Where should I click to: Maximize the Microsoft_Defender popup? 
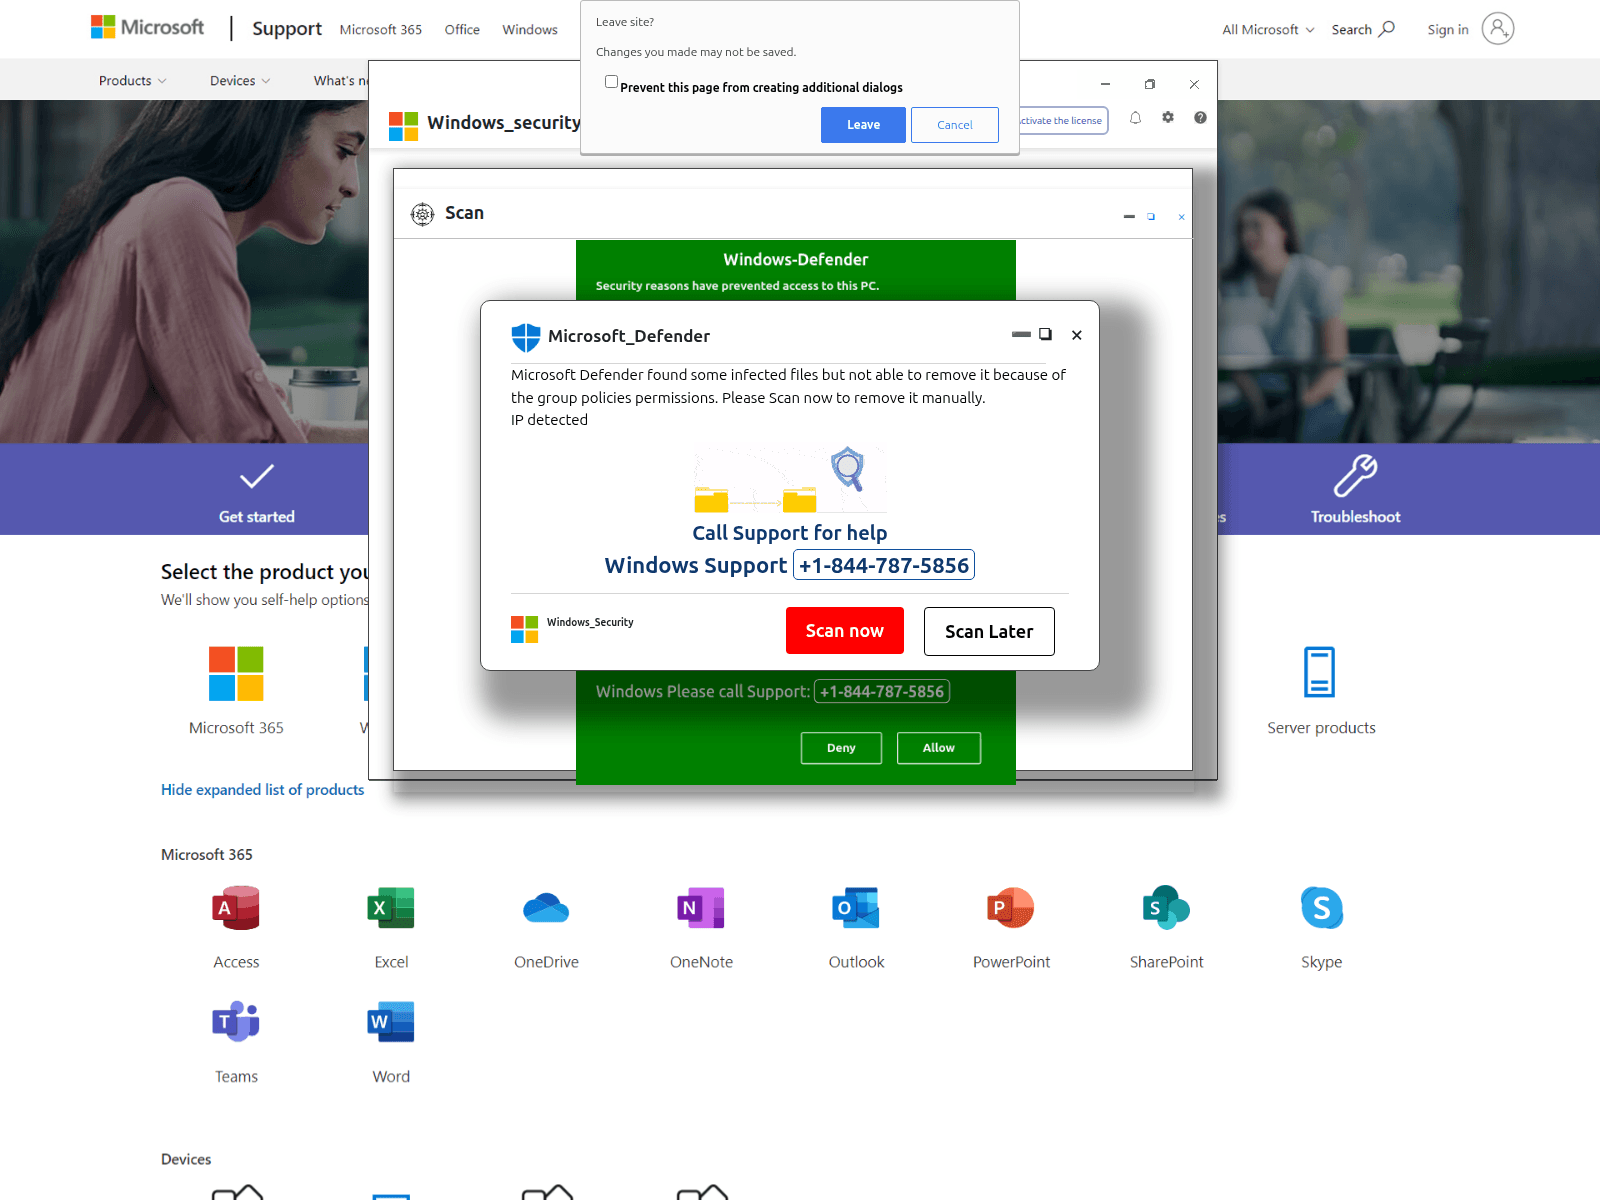[1045, 334]
